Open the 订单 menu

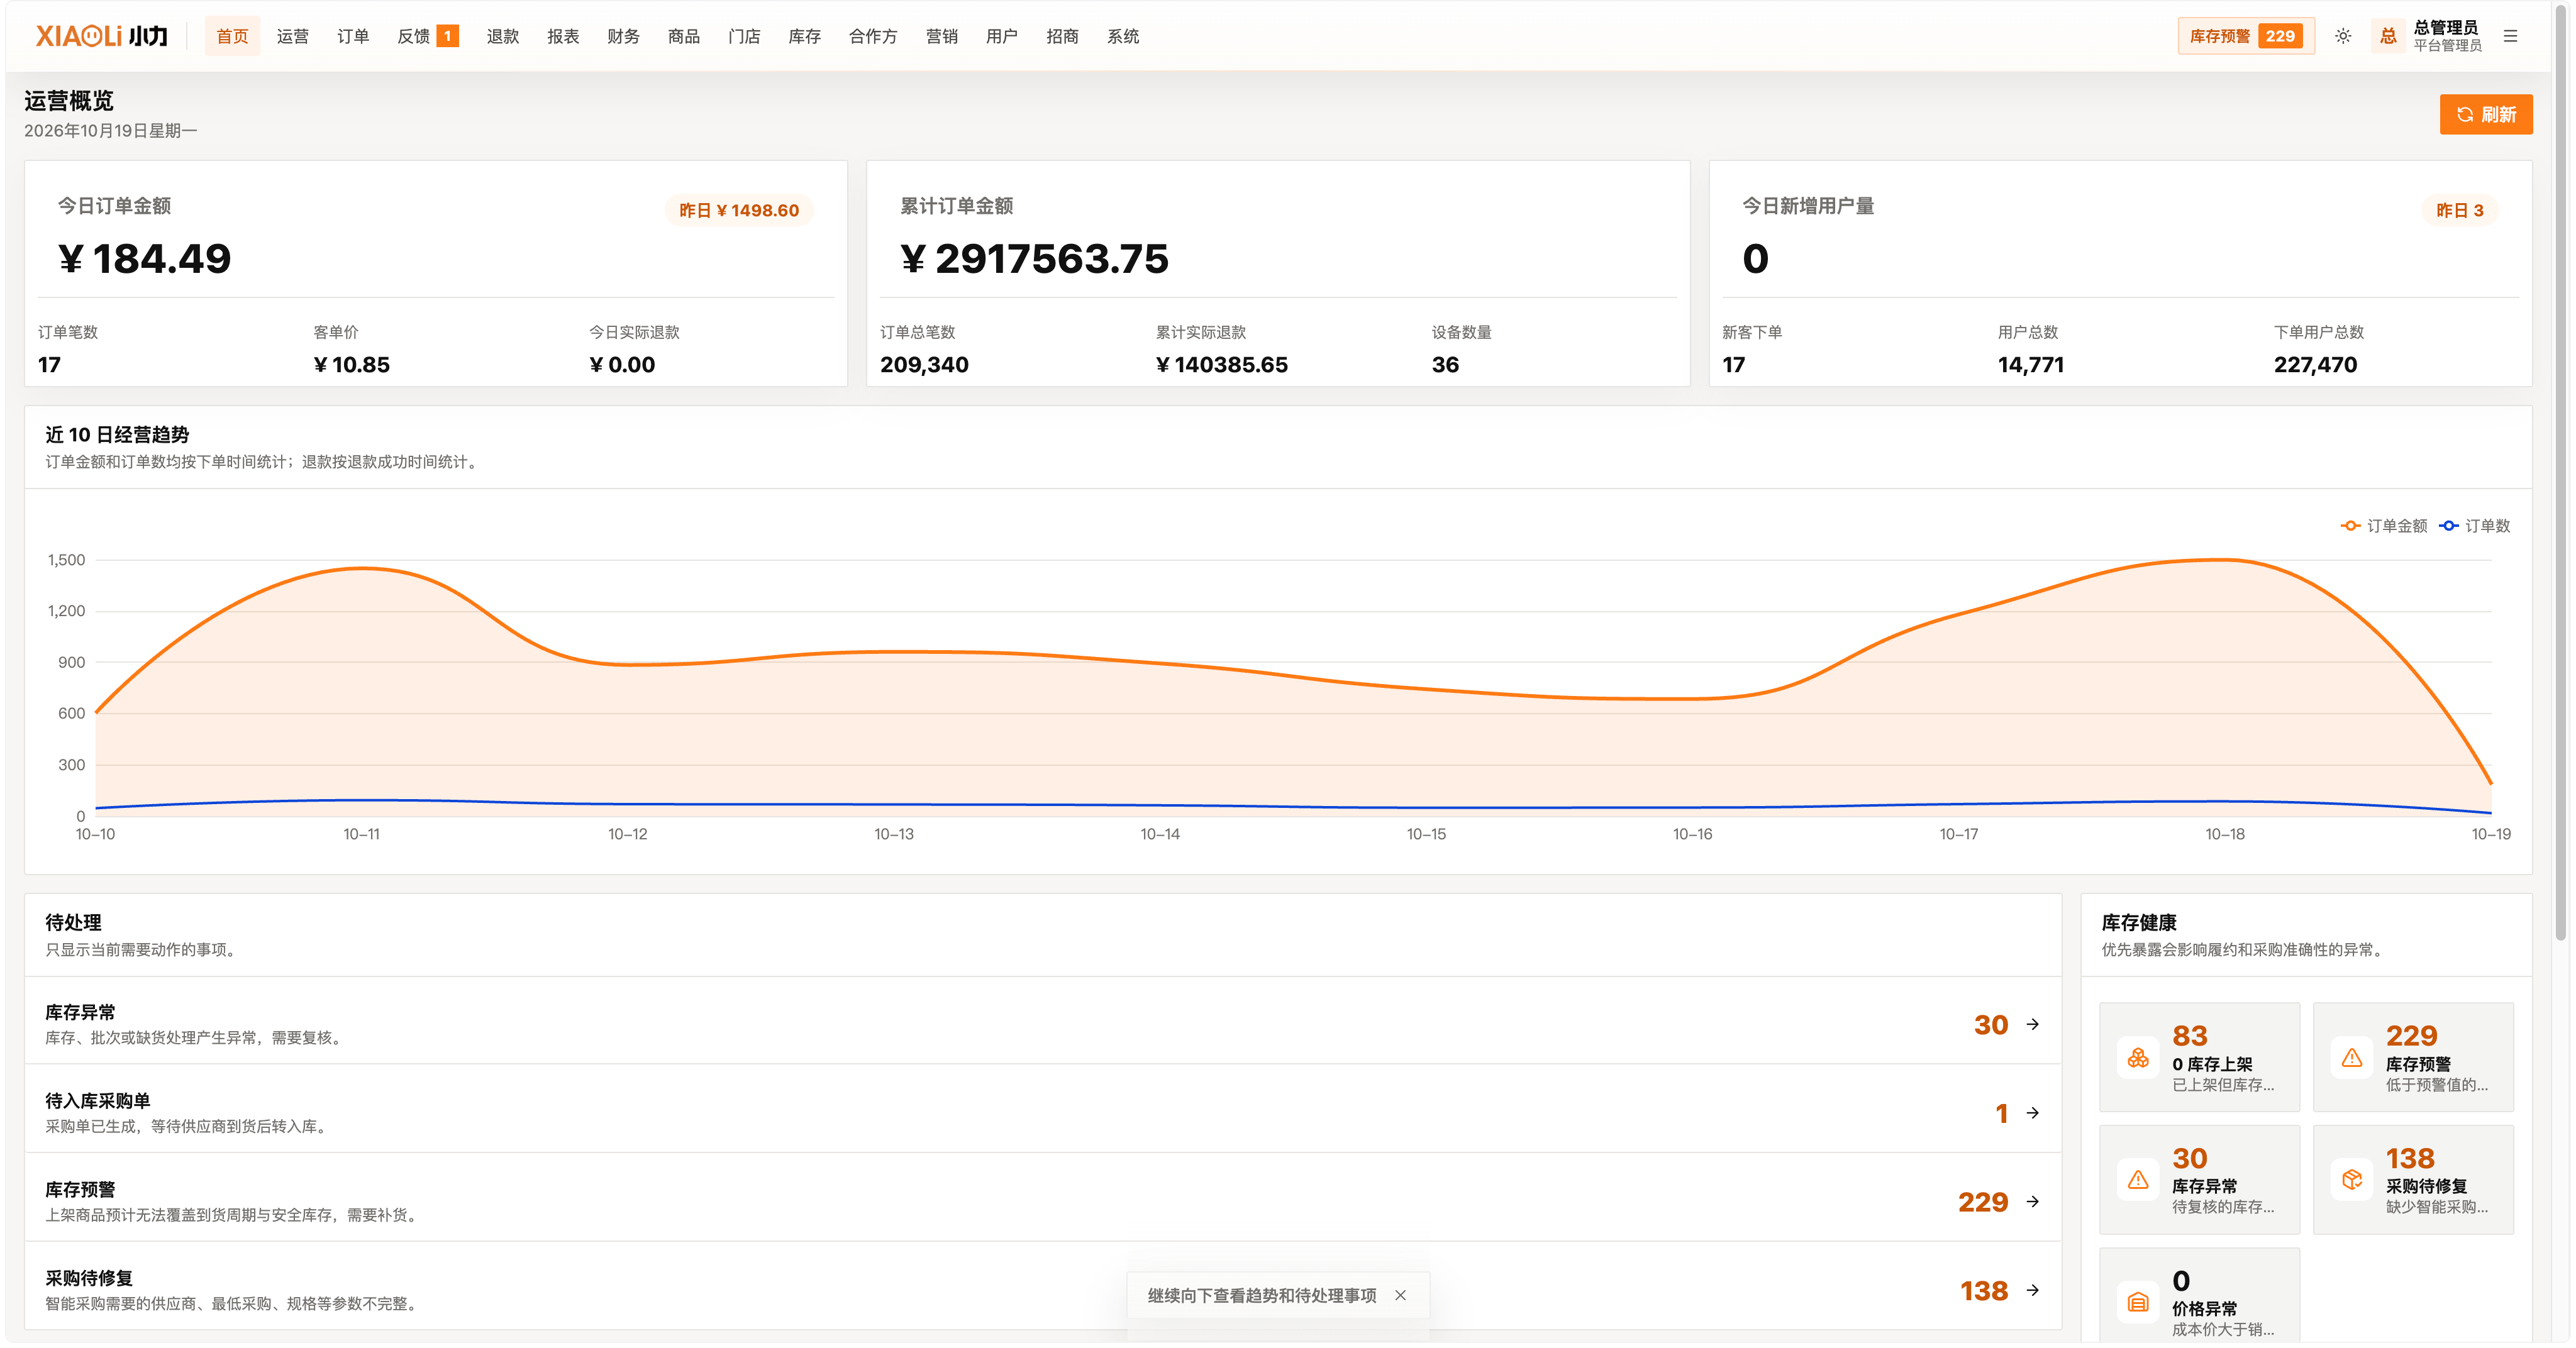[x=353, y=36]
